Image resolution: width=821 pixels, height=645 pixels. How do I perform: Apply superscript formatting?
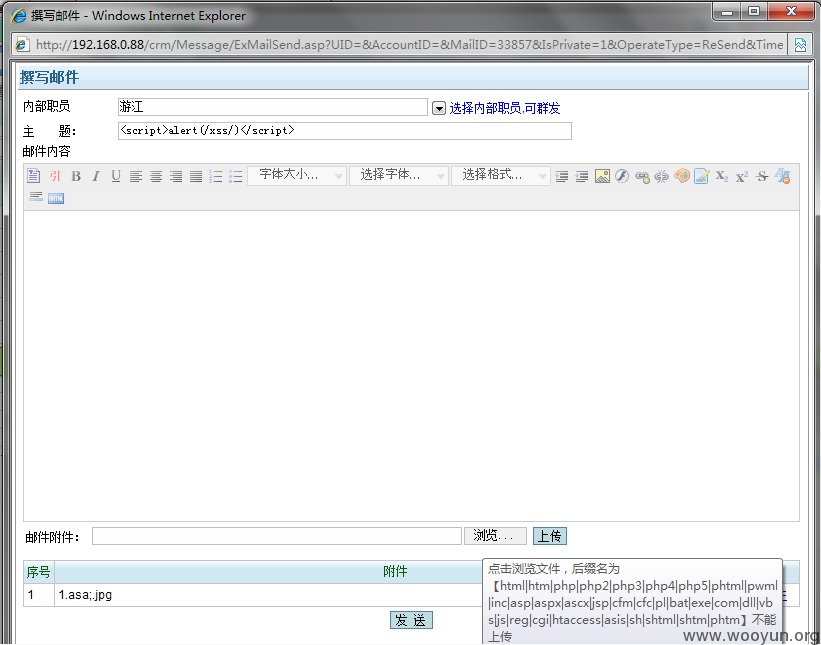point(742,176)
